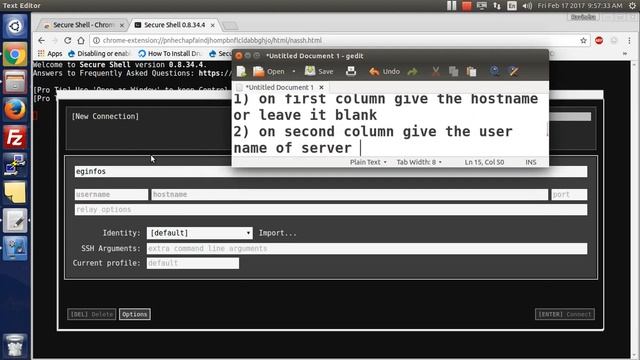Open the Trash in the launcher

15,345
